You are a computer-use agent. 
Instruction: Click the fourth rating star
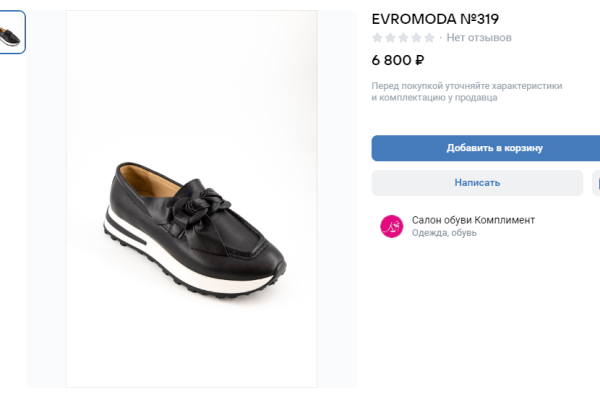416,38
